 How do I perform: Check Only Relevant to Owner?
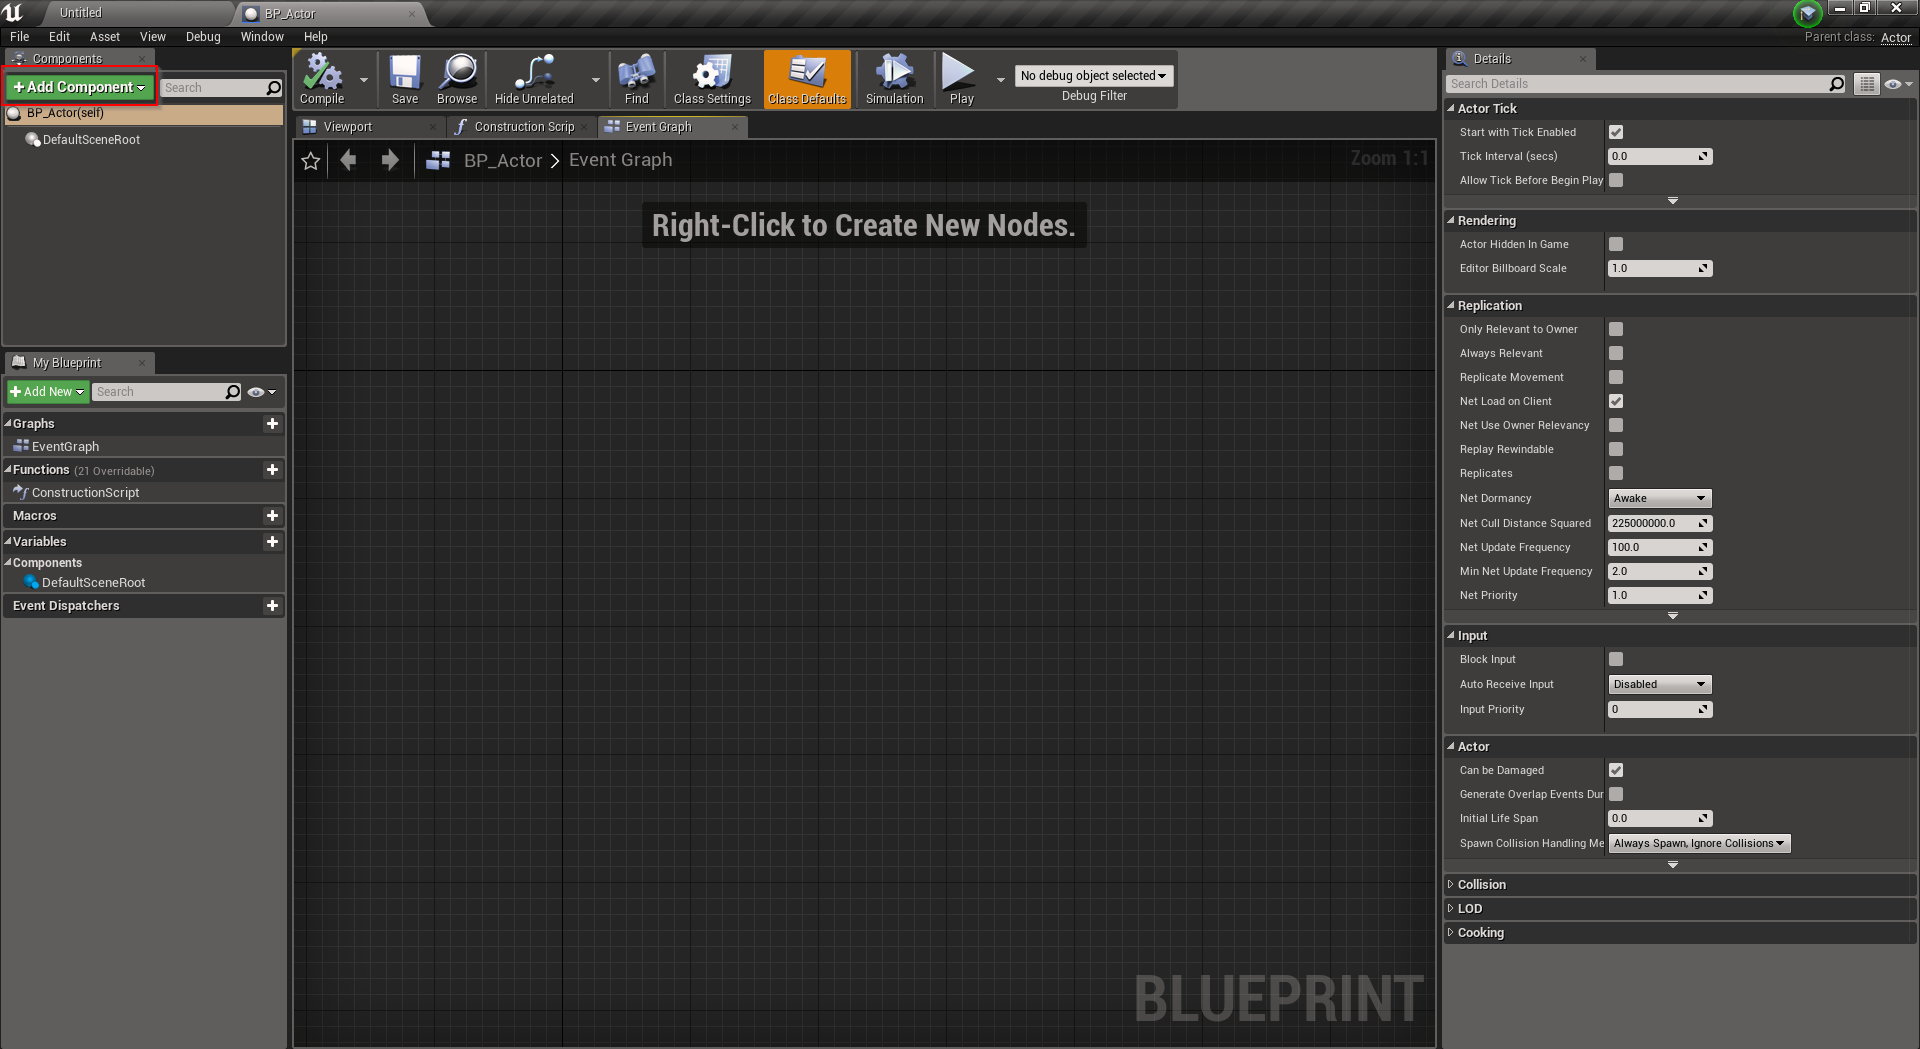point(1616,329)
